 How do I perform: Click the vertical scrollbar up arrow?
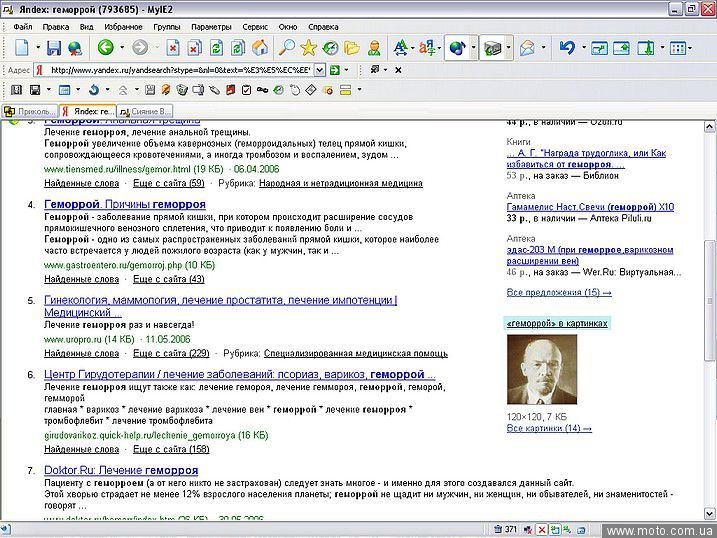tap(709, 126)
